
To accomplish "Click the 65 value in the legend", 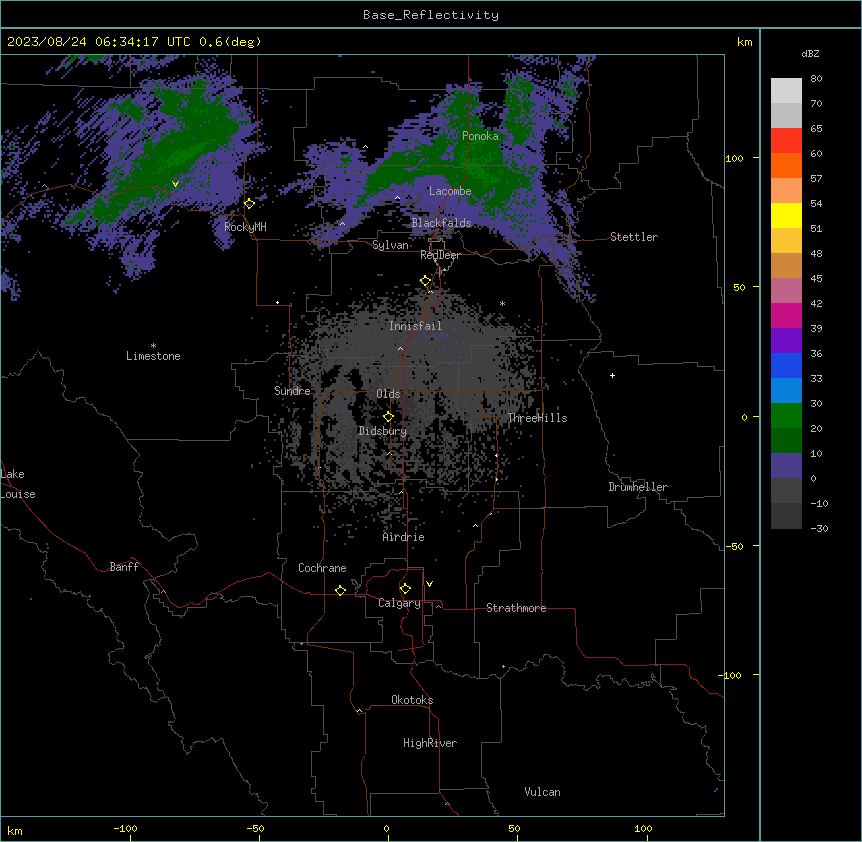I will 816,129.
